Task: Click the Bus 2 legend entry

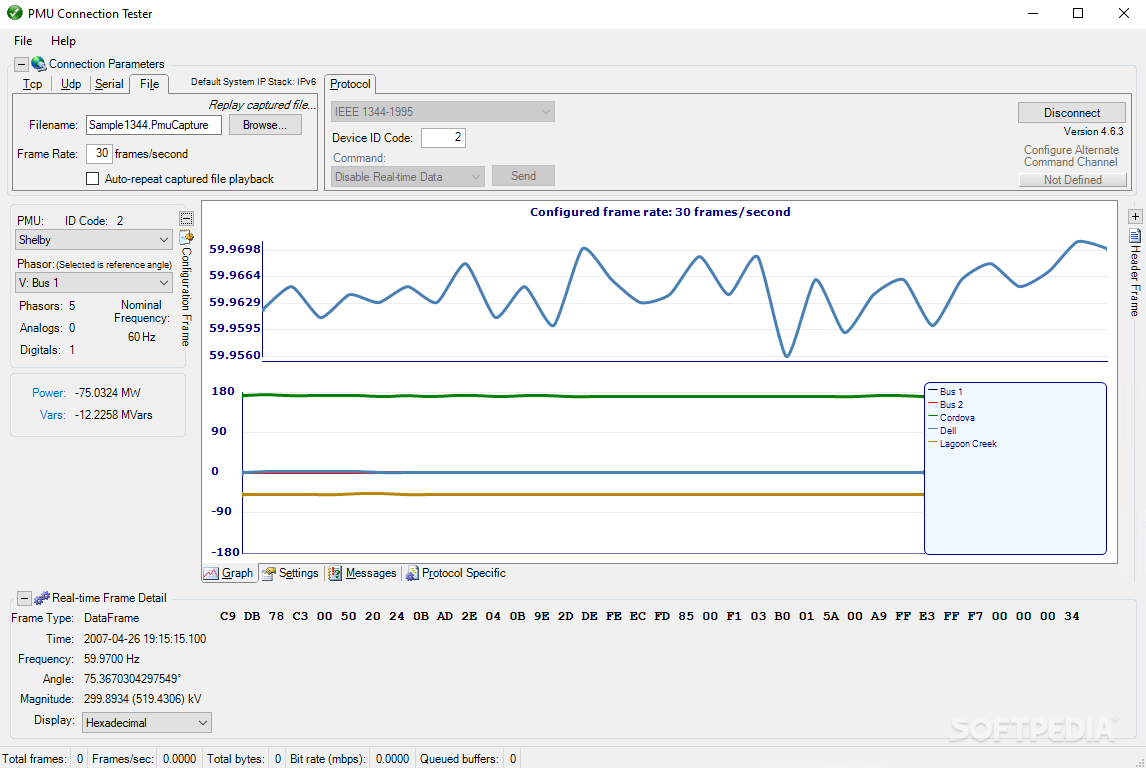Action: [945, 405]
